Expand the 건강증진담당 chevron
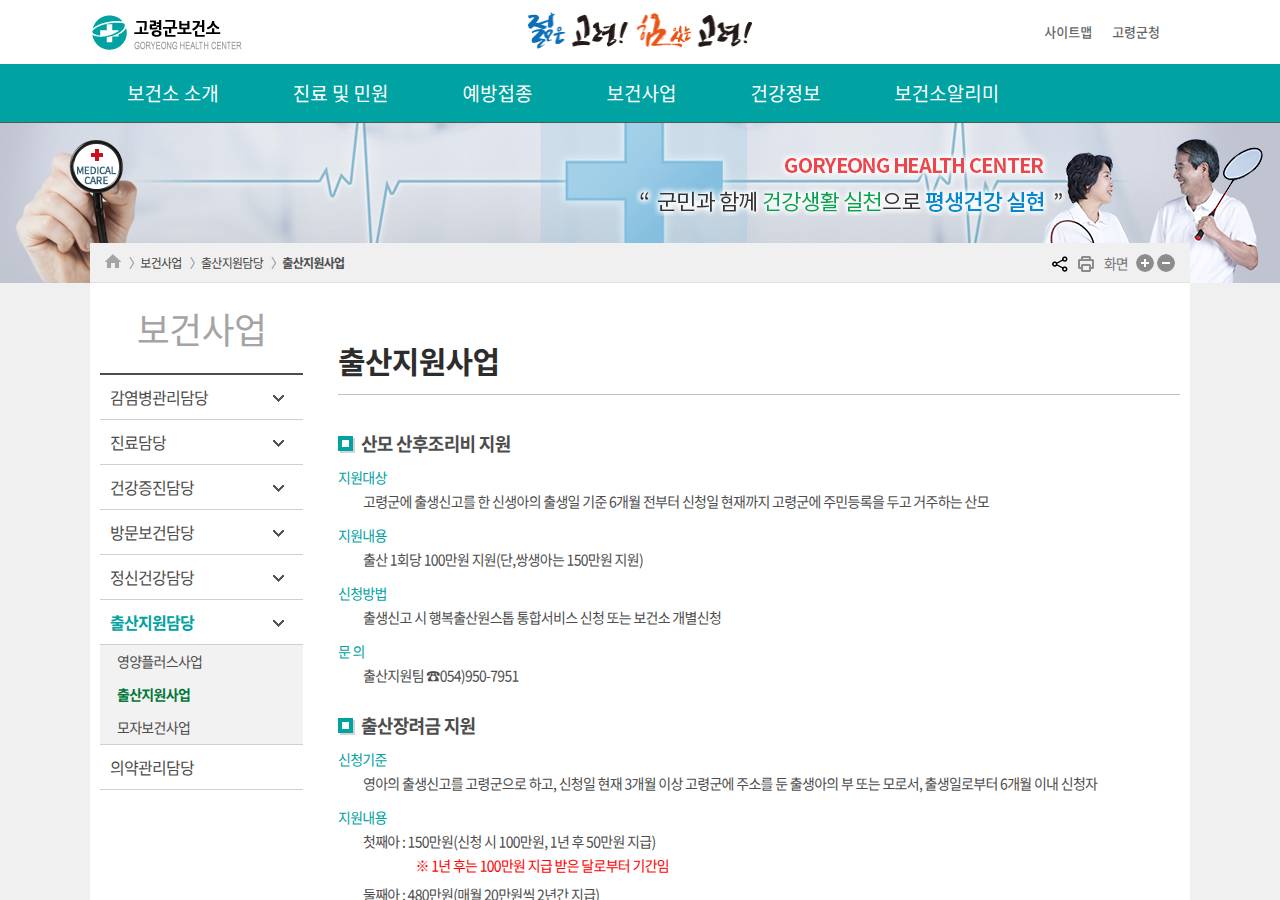The height and width of the screenshot is (900, 1280). (x=279, y=488)
